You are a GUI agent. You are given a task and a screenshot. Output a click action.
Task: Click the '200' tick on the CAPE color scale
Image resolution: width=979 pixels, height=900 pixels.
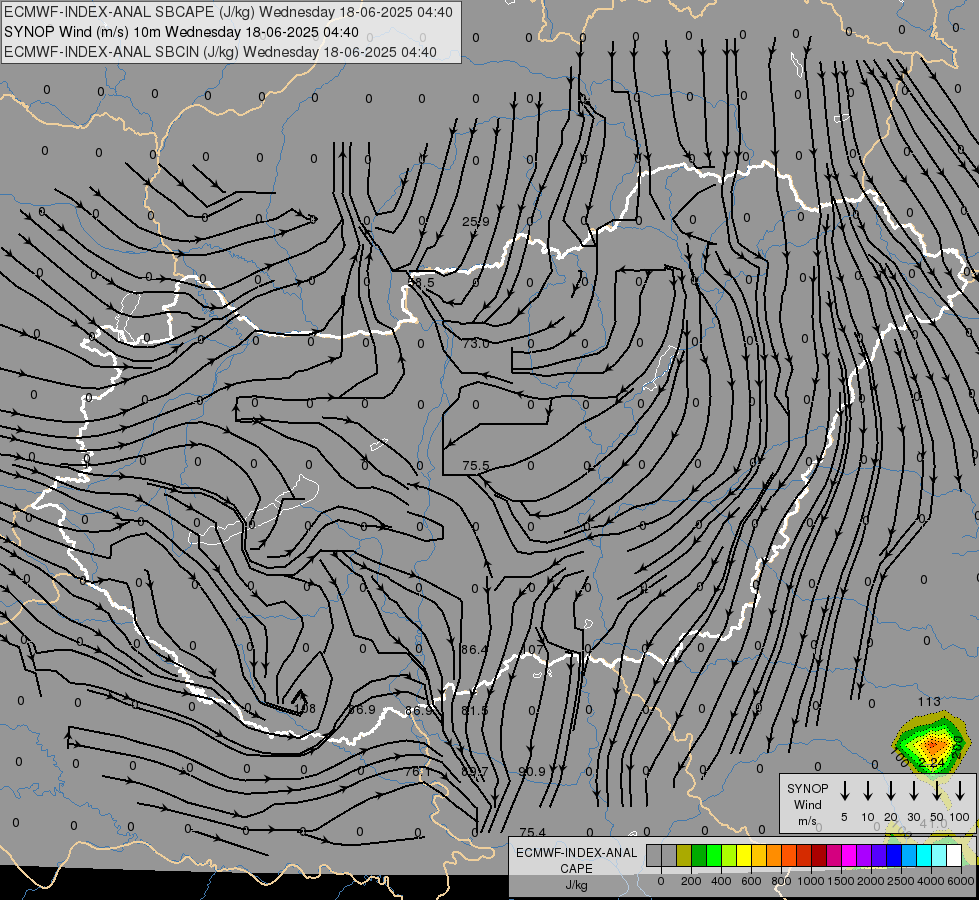(691, 881)
